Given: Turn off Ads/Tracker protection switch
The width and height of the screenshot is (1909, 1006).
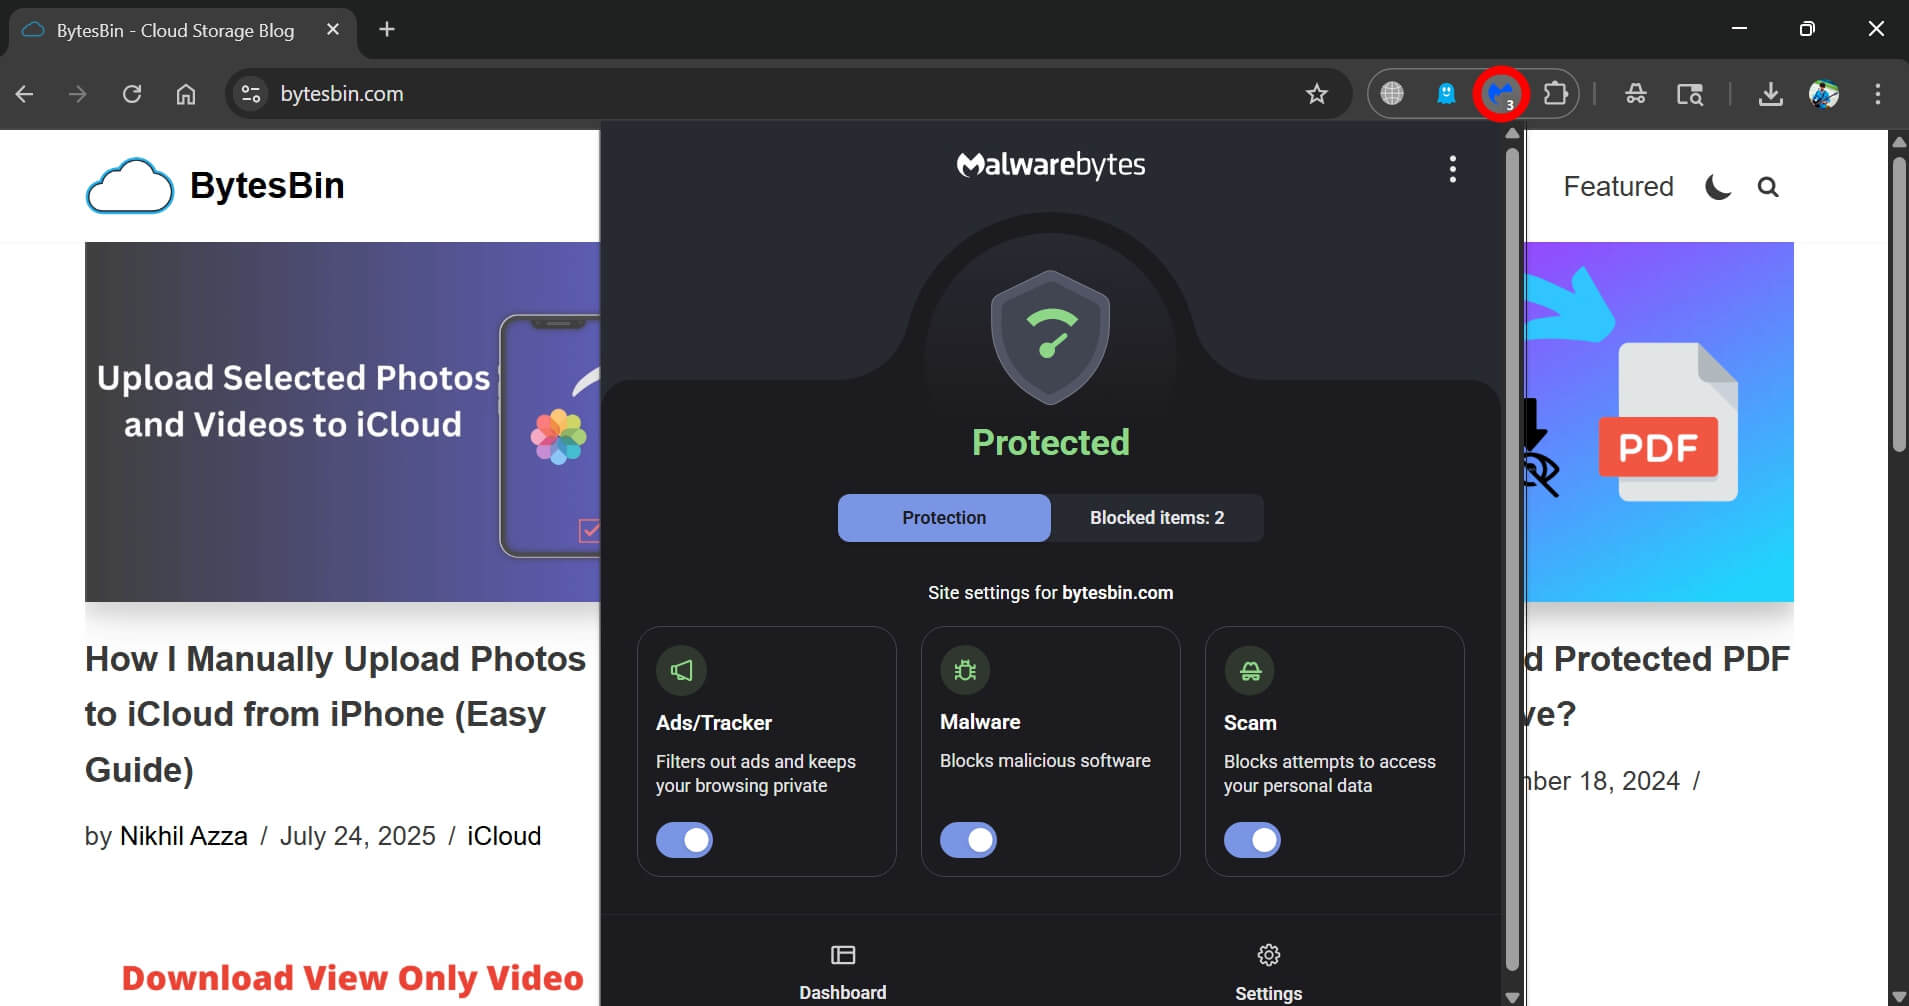Looking at the screenshot, I should (684, 840).
